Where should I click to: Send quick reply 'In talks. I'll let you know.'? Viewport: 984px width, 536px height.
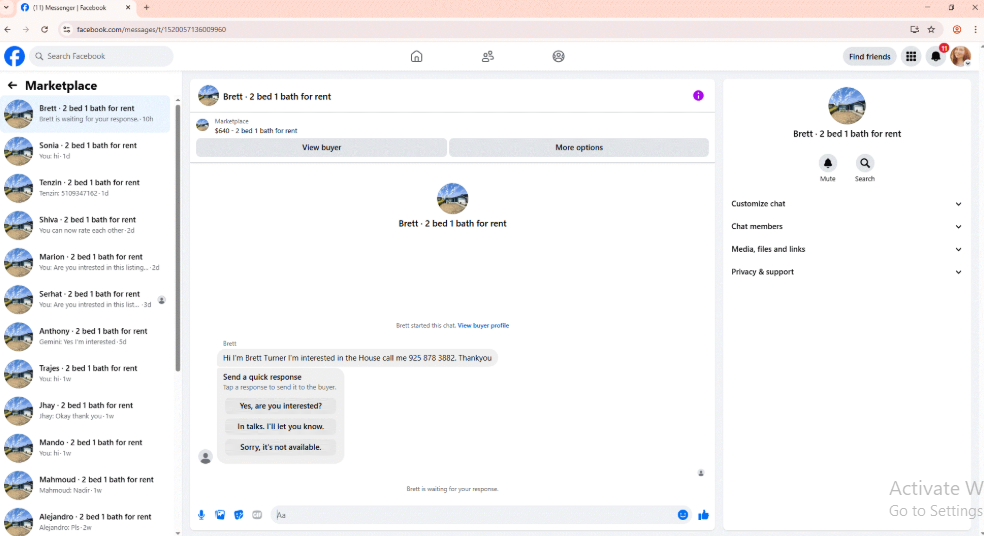pos(280,427)
